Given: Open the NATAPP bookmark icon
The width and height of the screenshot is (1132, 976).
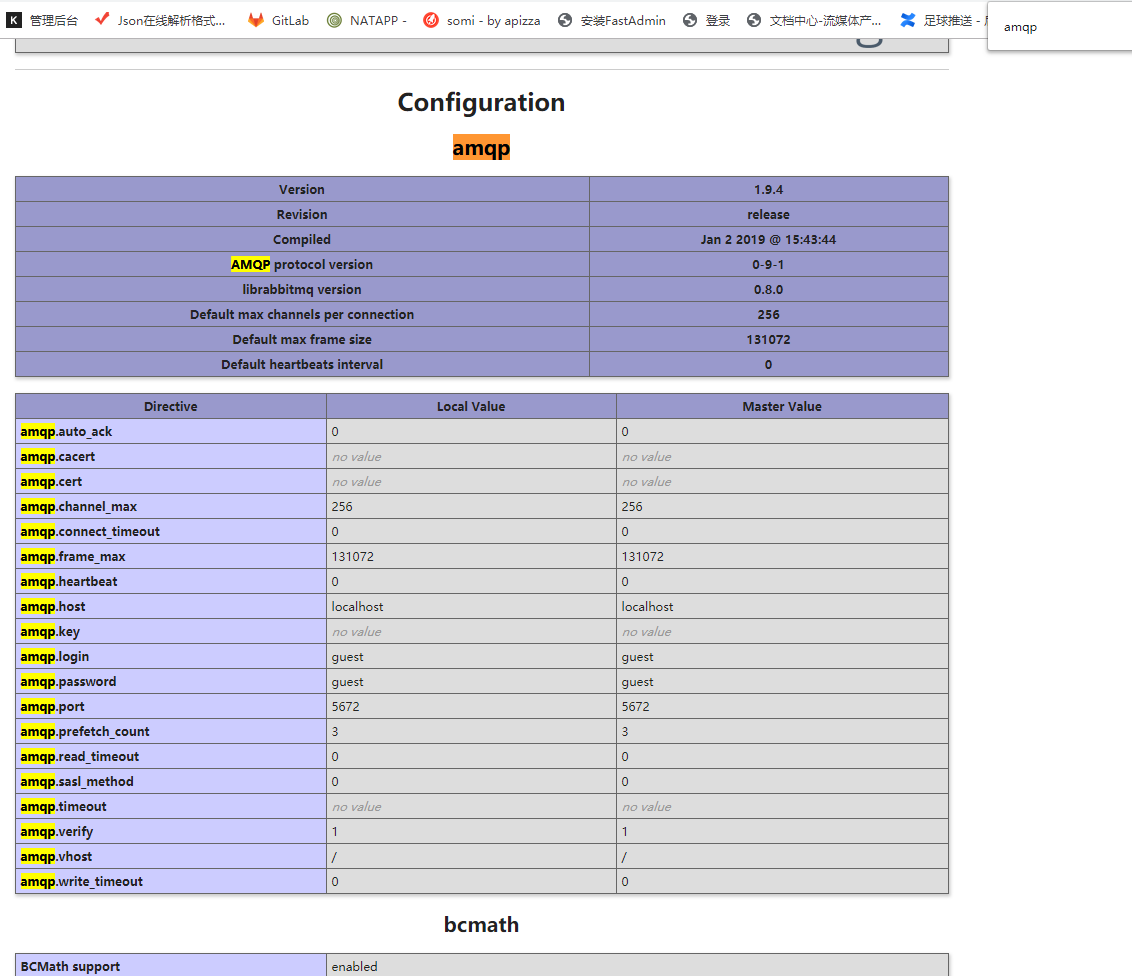Looking at the screenshot, I should [x=334, y=20].
